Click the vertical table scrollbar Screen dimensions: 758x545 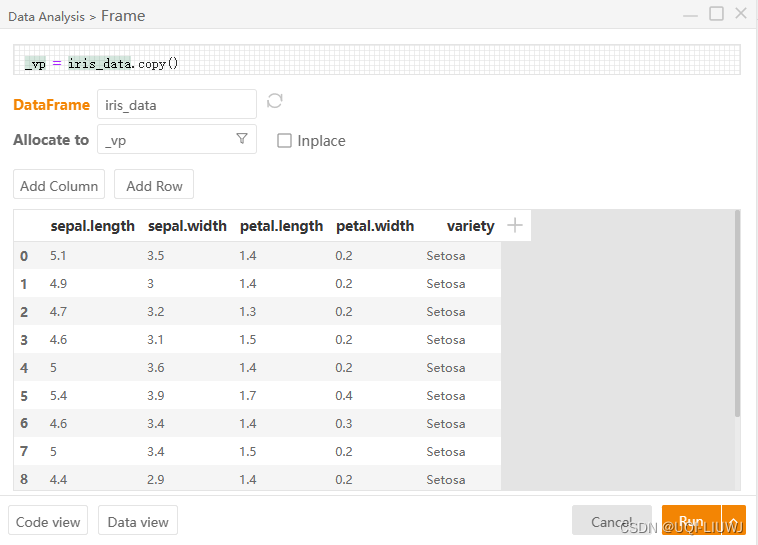coord(738,312)
